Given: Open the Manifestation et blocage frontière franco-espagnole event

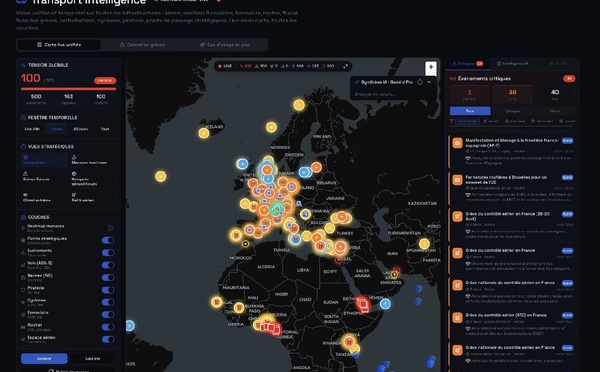Looking at the screenshot, I should (x=512, y=152).
